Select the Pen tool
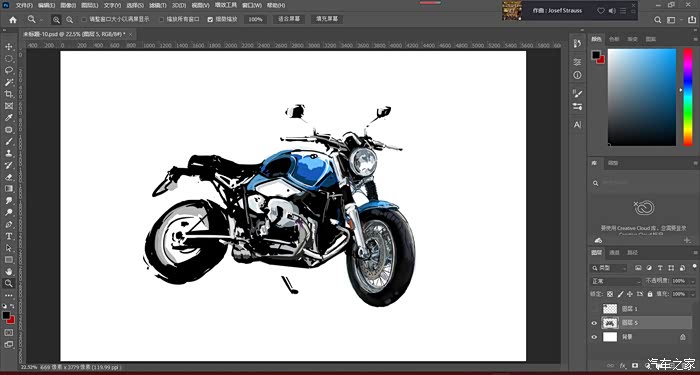700x375 pixels. 8,224
